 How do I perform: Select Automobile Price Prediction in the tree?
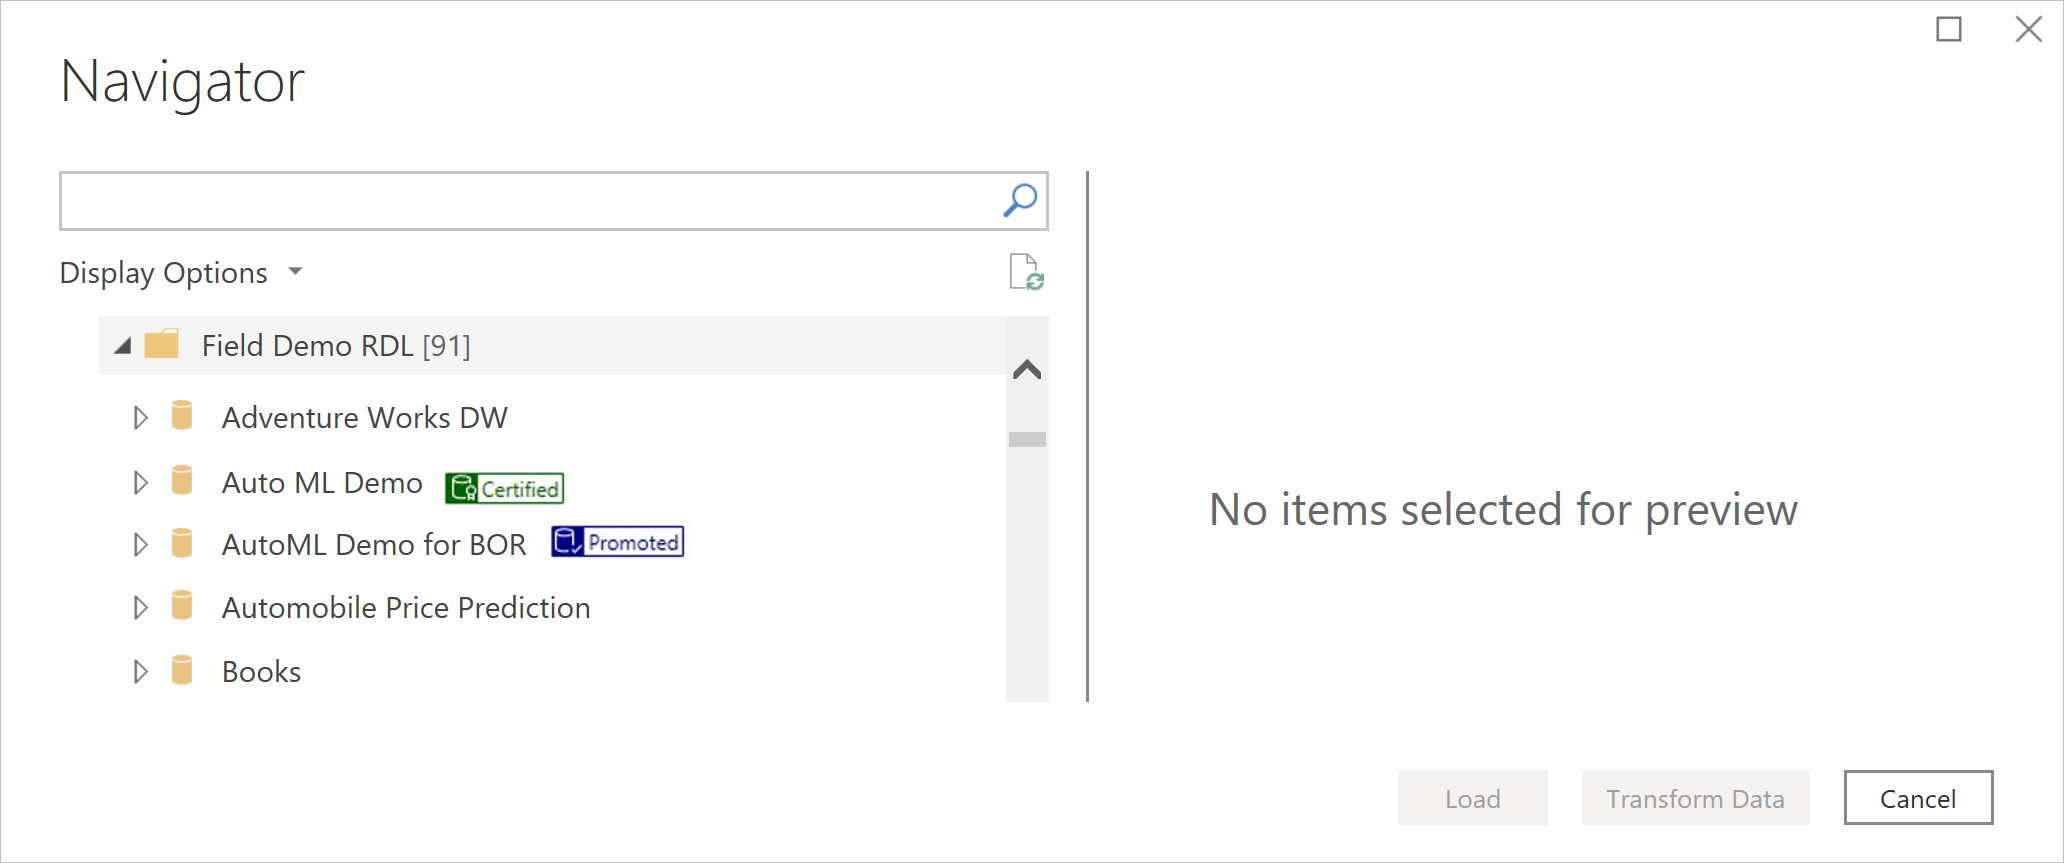(406, 608)
